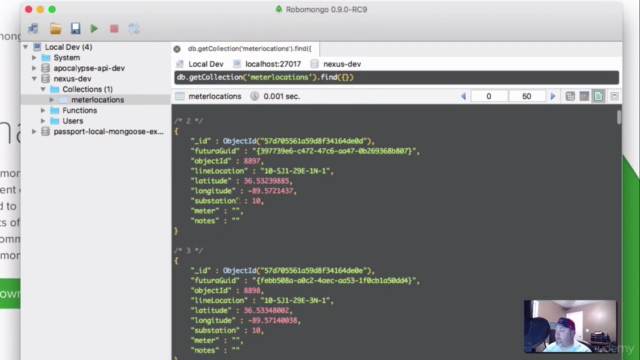
Task: Click the nexus-dev database label in the query bar
Action: (x=342, y=64)
